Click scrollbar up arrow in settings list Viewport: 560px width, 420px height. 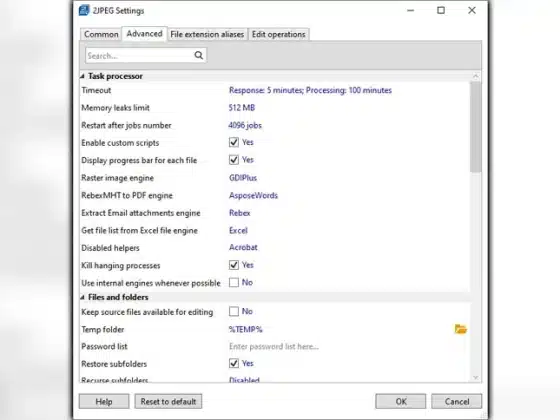475,76
